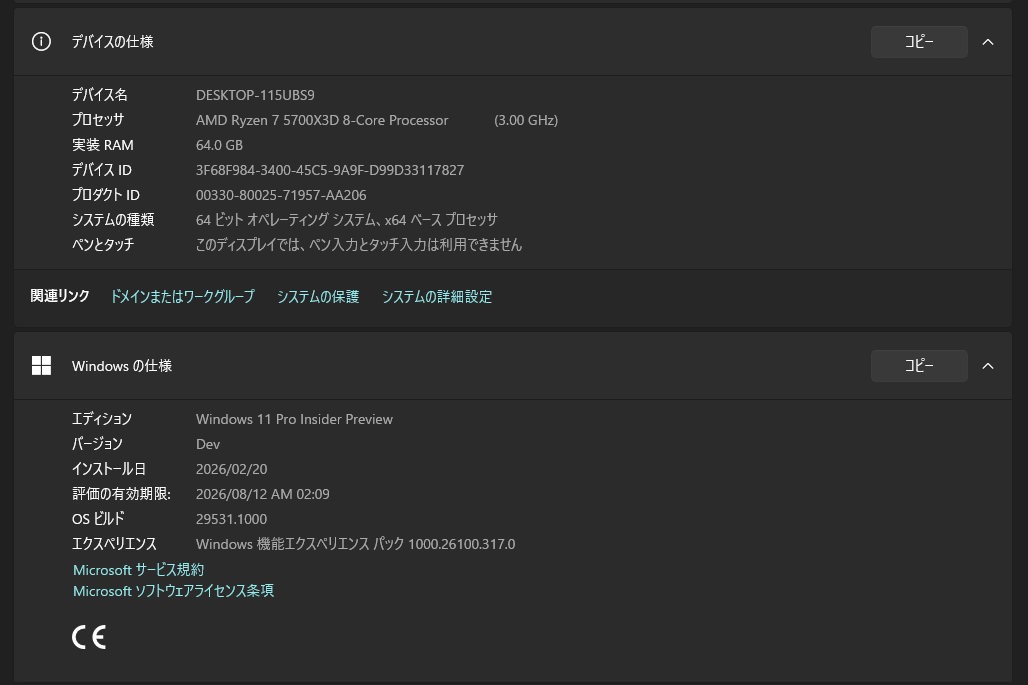Copy the device specifications
This screenshot has width=1028, height=685.
pyautogui.click(x=919, y=42)
